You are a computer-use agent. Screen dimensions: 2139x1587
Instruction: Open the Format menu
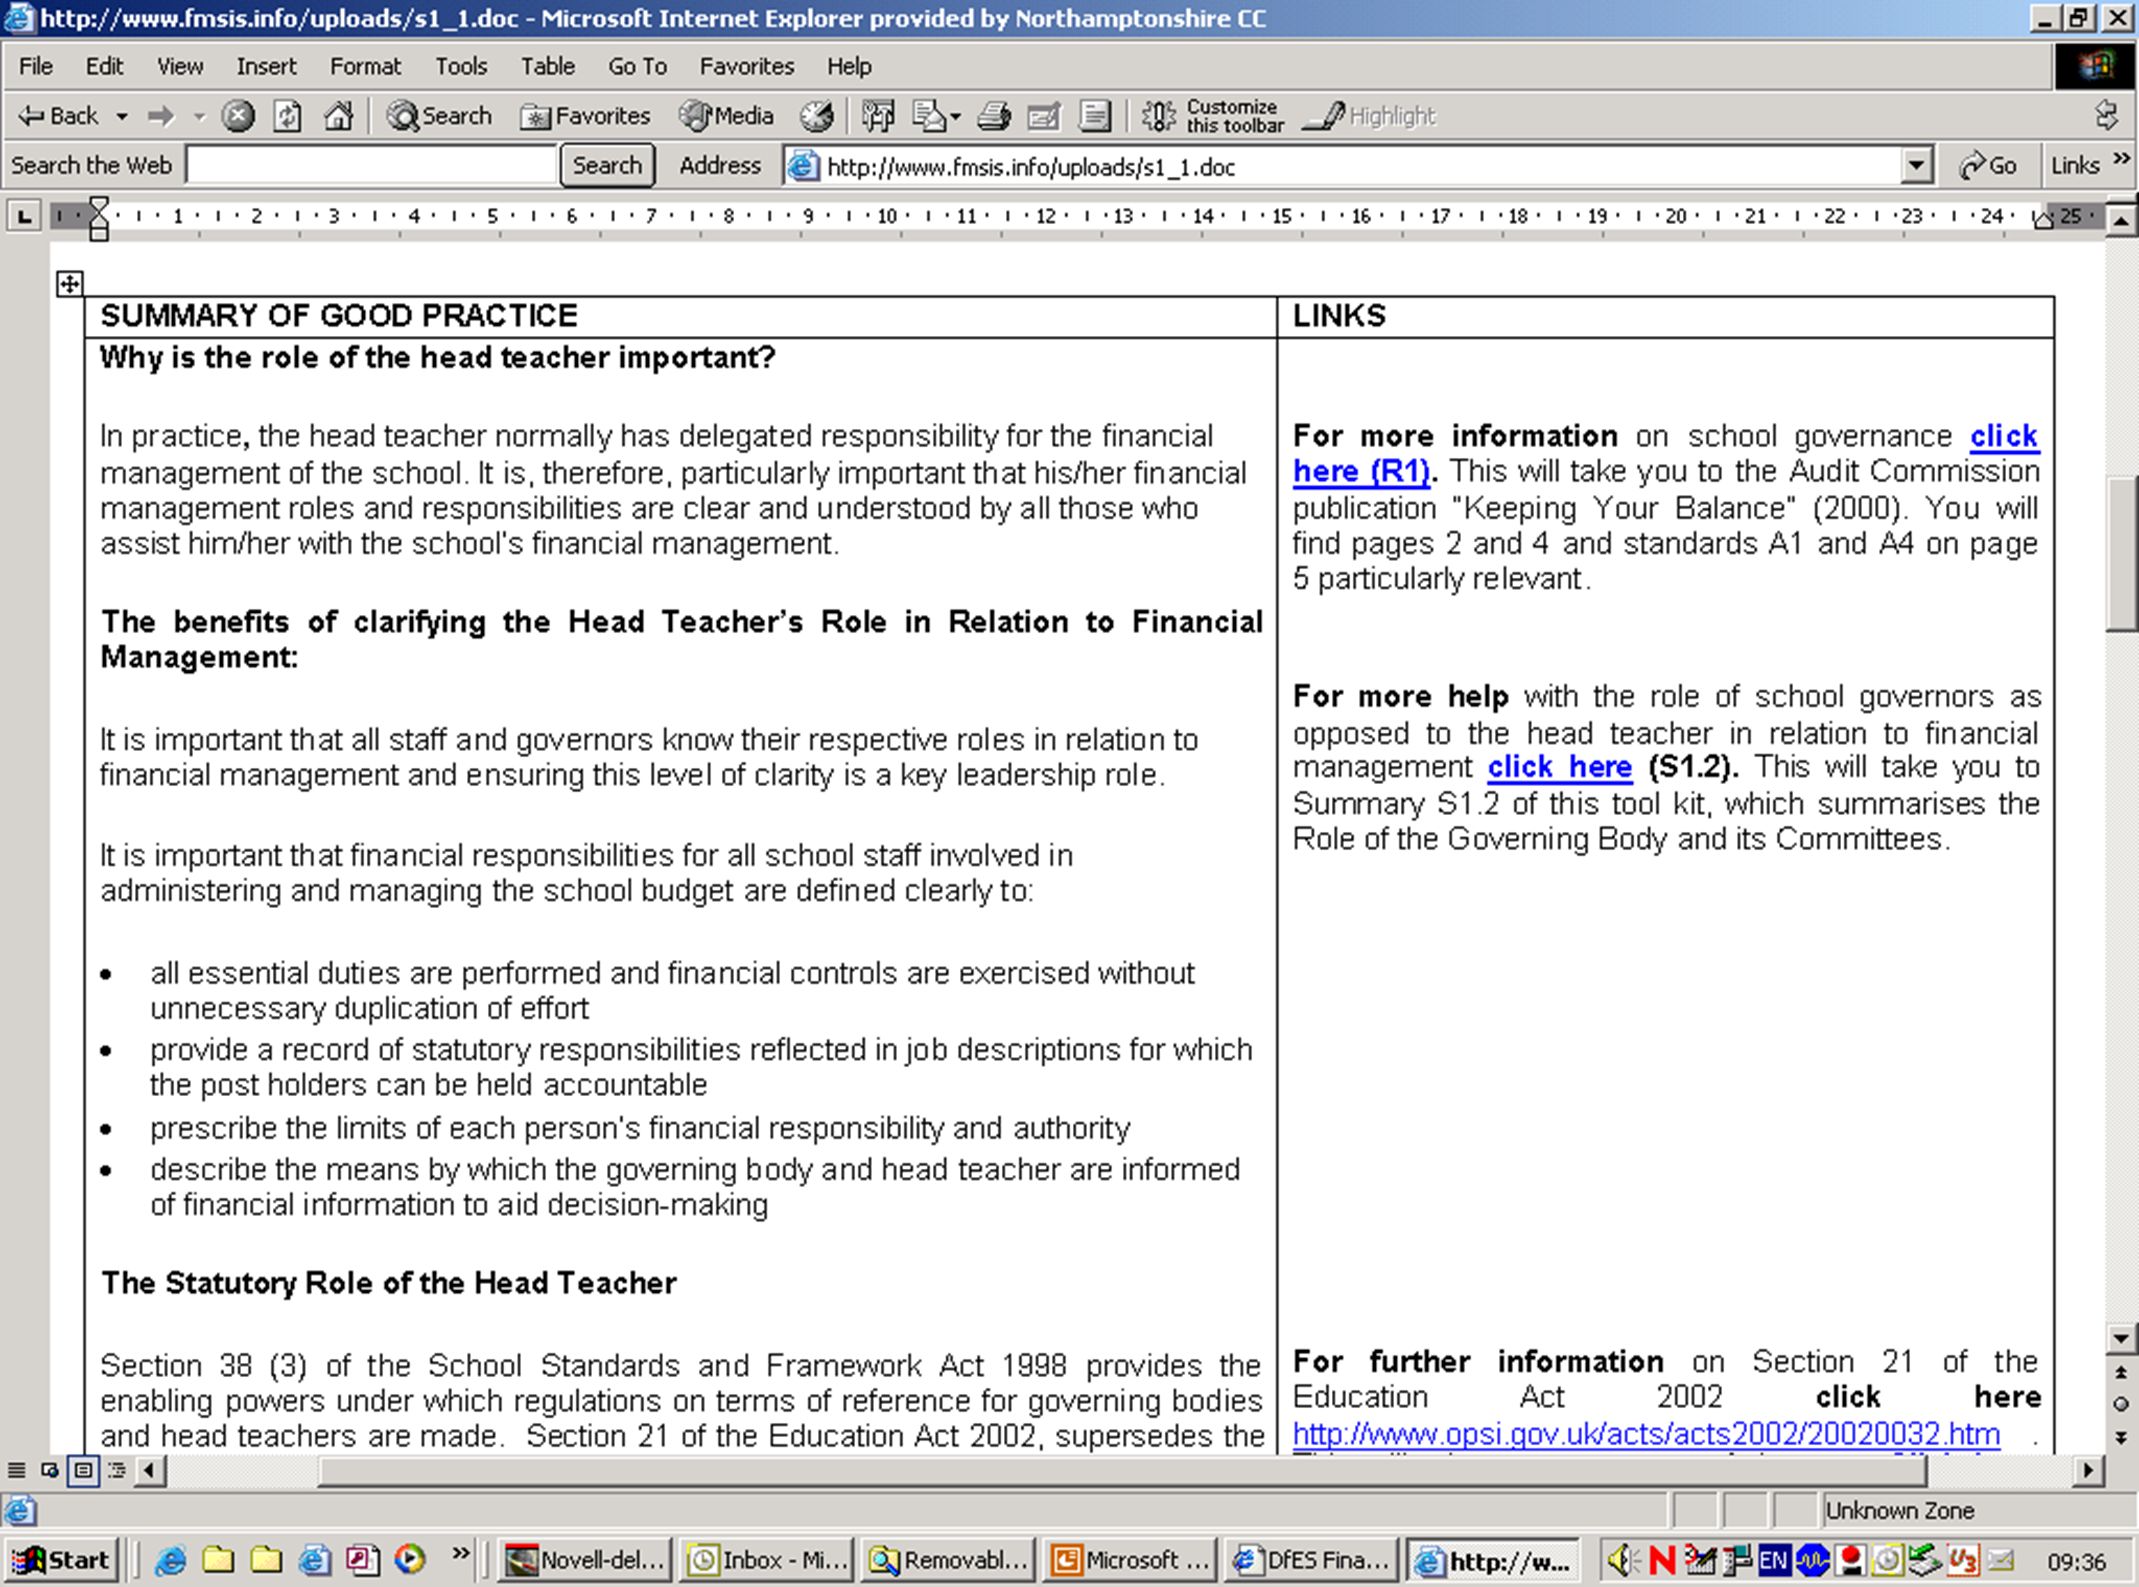[365, 66]
